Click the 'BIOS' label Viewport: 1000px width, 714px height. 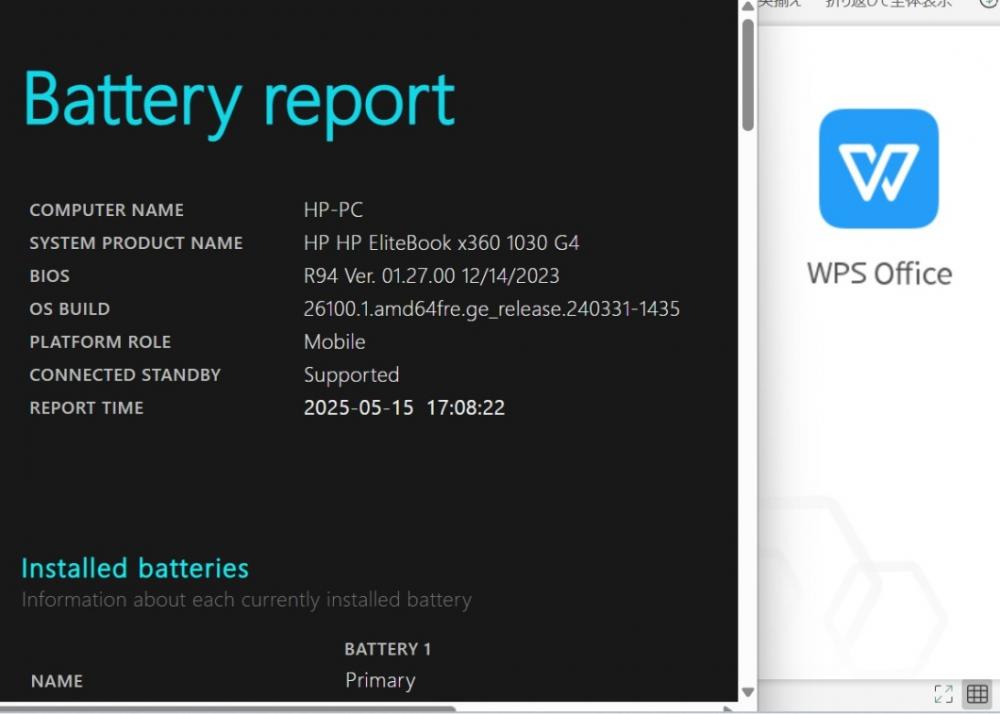click(x=50, y=276)
